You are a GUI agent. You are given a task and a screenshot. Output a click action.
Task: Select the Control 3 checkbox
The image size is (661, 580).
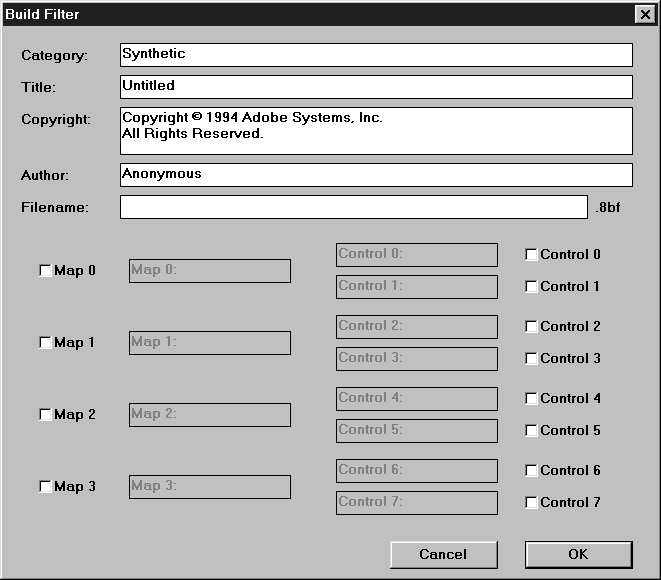click(532, 359)
